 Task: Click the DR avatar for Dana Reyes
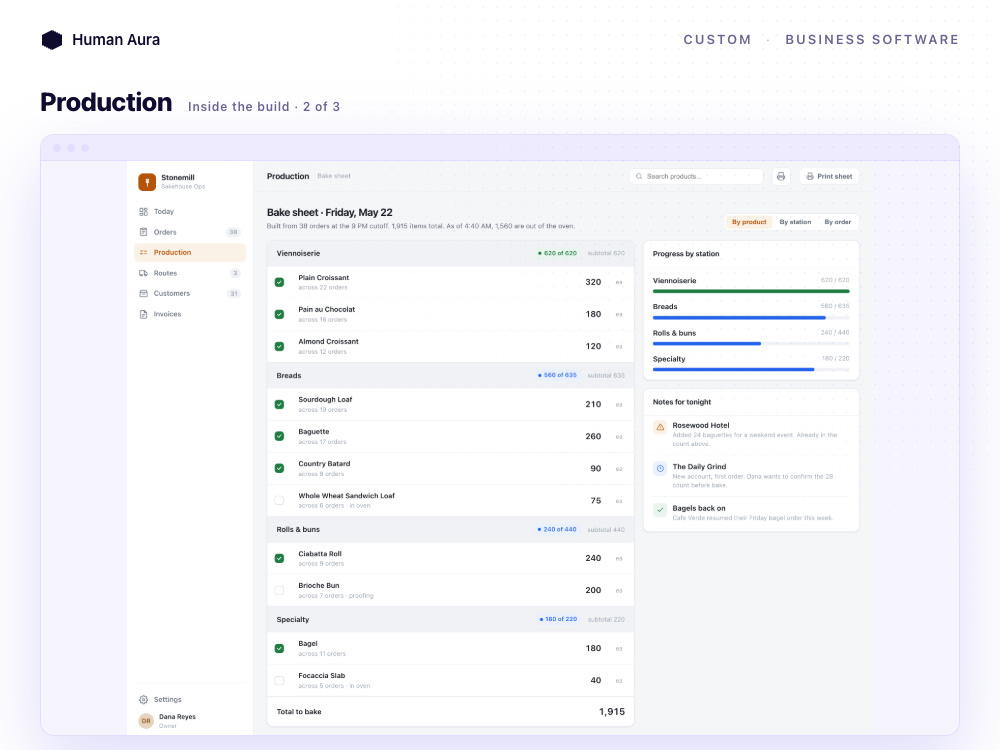(x=146, y=721)
